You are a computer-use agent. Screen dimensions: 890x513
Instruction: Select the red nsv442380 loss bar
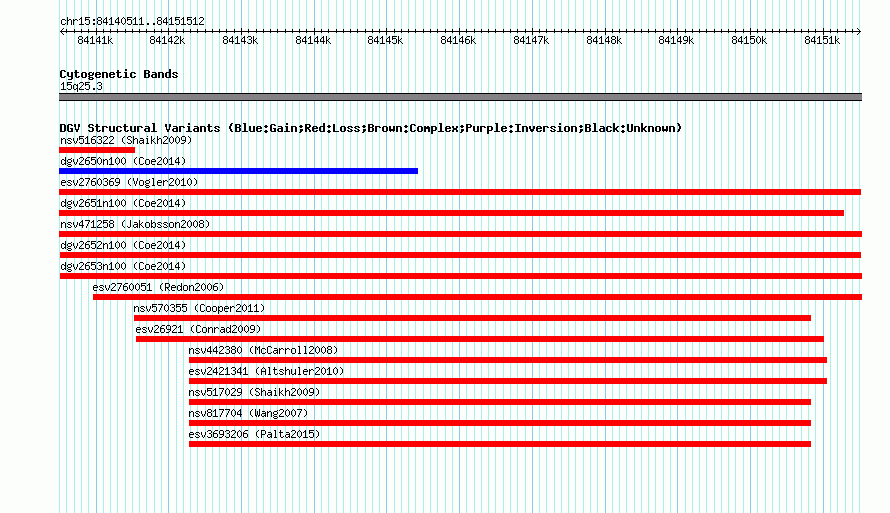click(x=508, y=360)
